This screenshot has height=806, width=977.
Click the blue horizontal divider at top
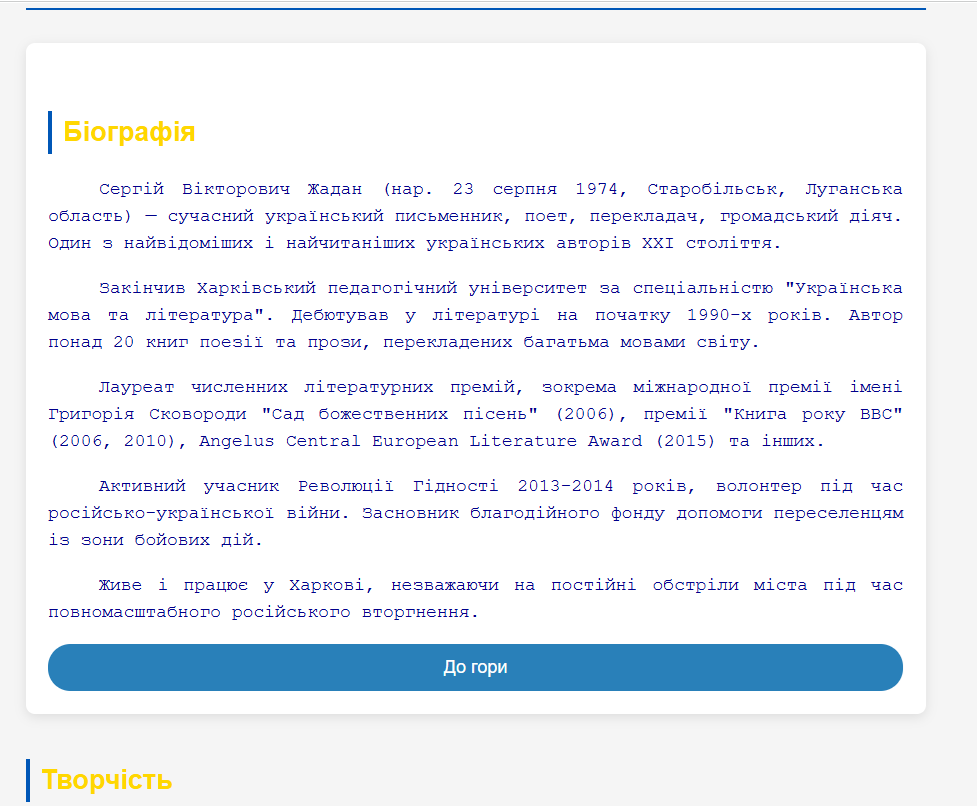click(475, 9)
